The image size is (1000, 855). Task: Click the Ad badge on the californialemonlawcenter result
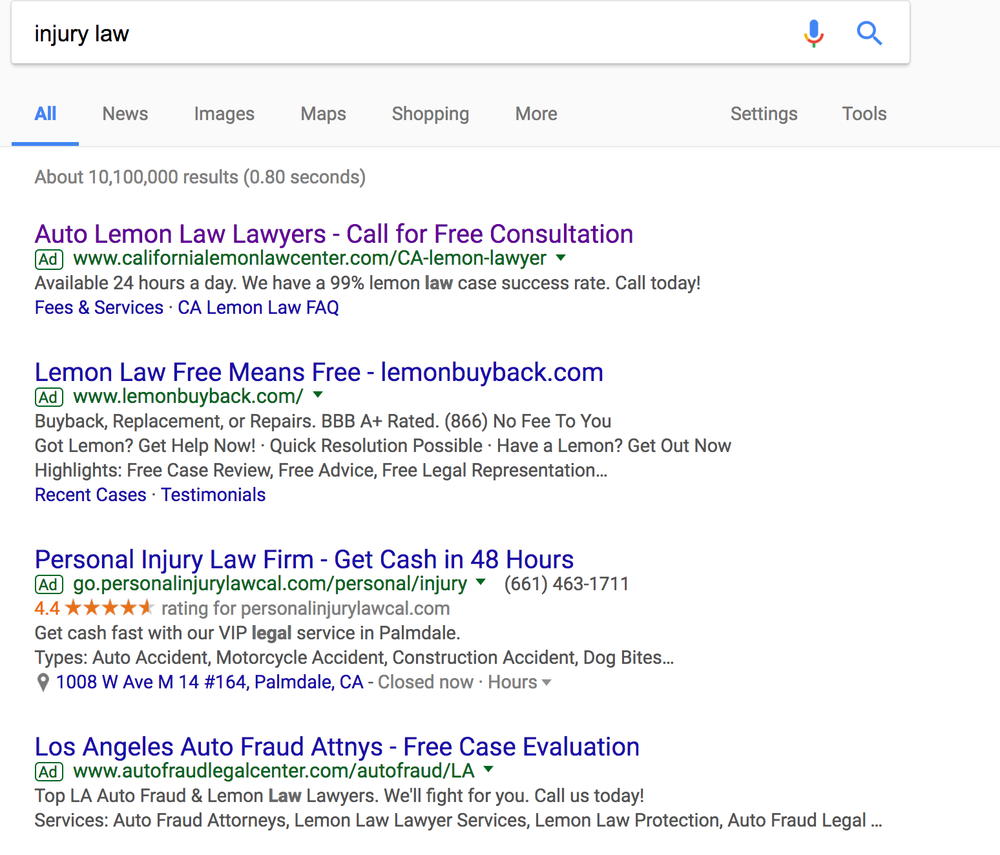click(x=48, y=259)
